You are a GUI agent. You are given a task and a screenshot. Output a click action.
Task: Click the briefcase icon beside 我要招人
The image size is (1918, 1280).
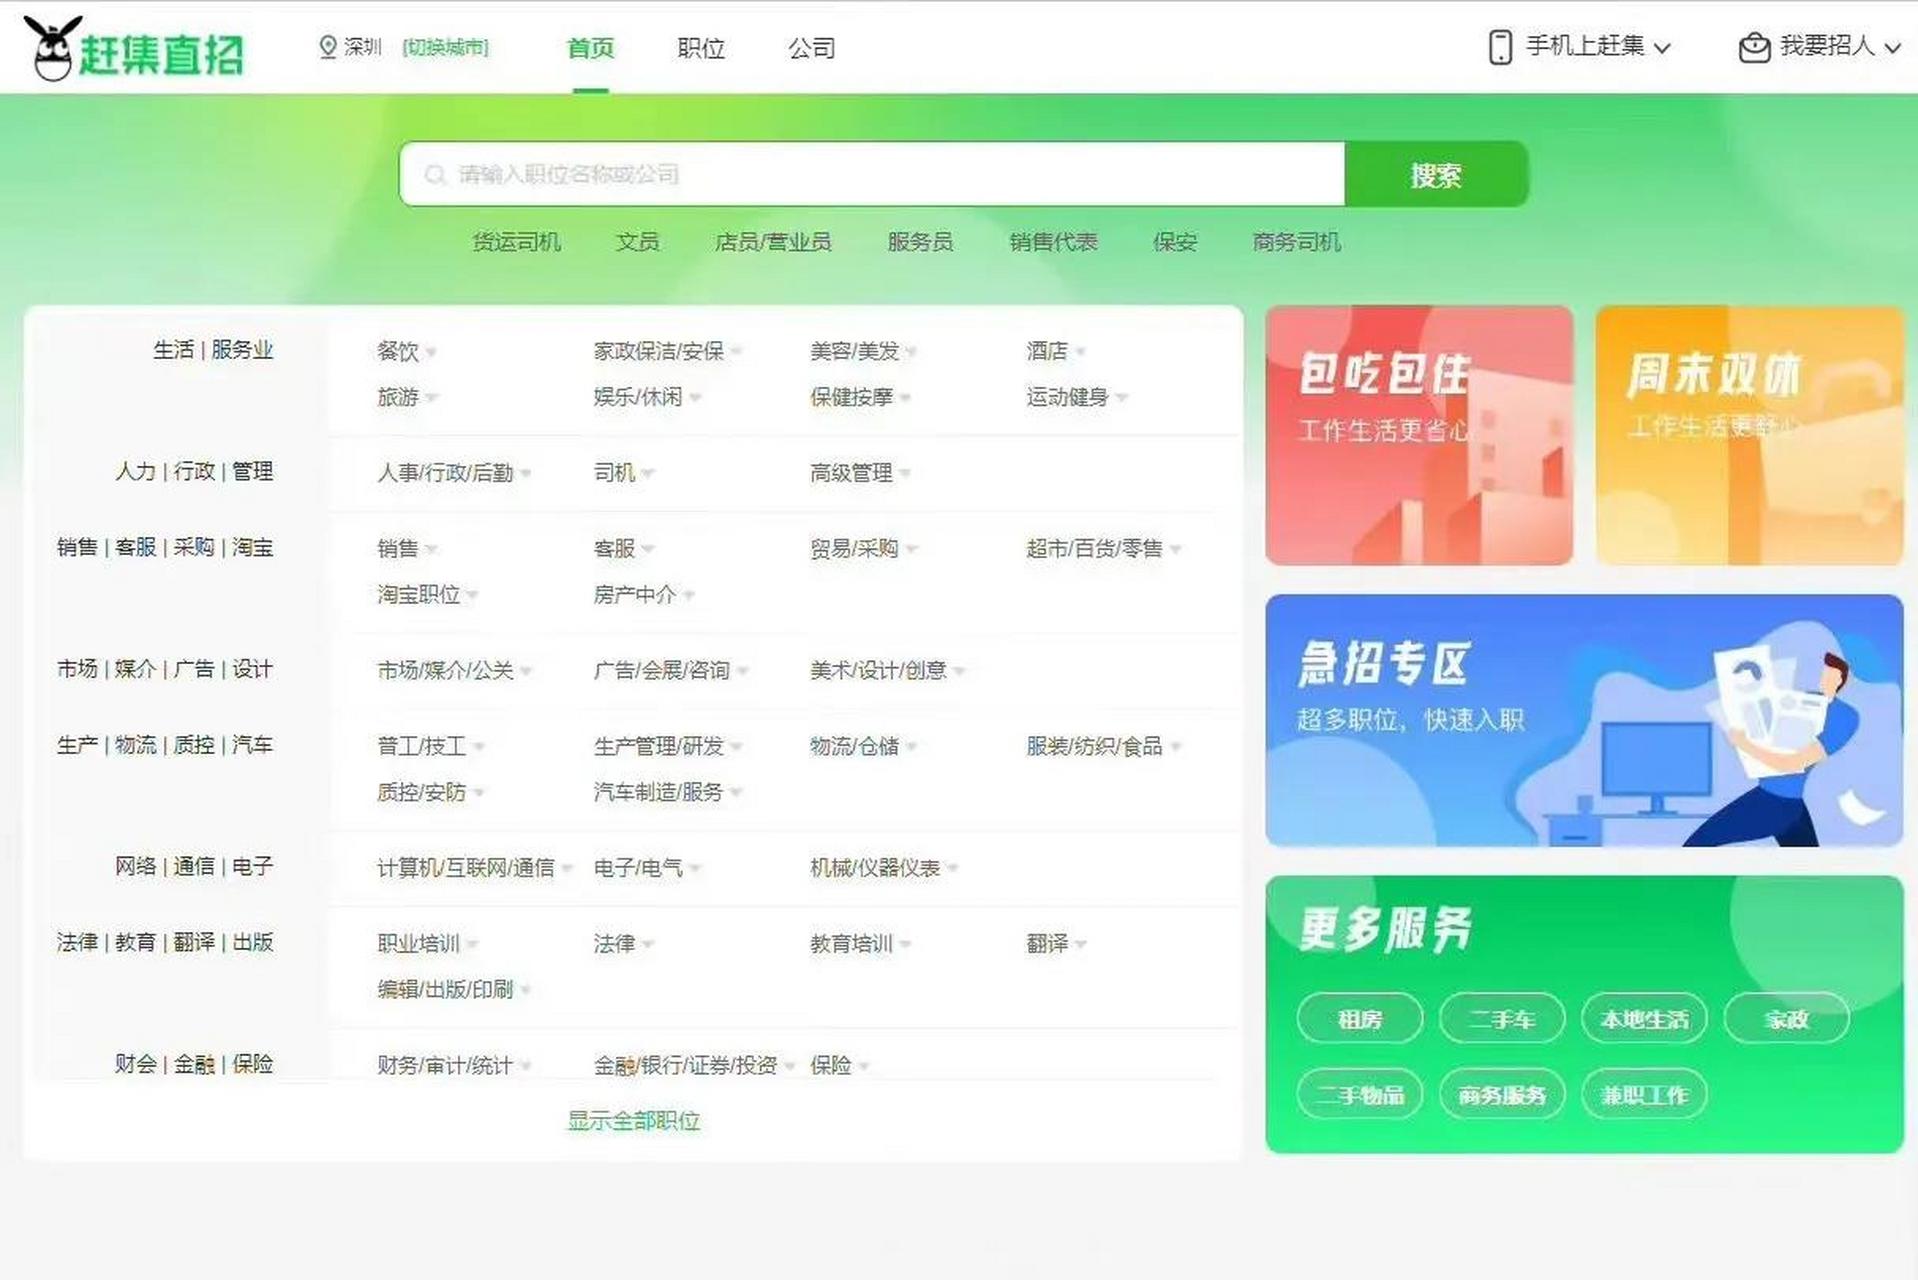coord(1754,47)
